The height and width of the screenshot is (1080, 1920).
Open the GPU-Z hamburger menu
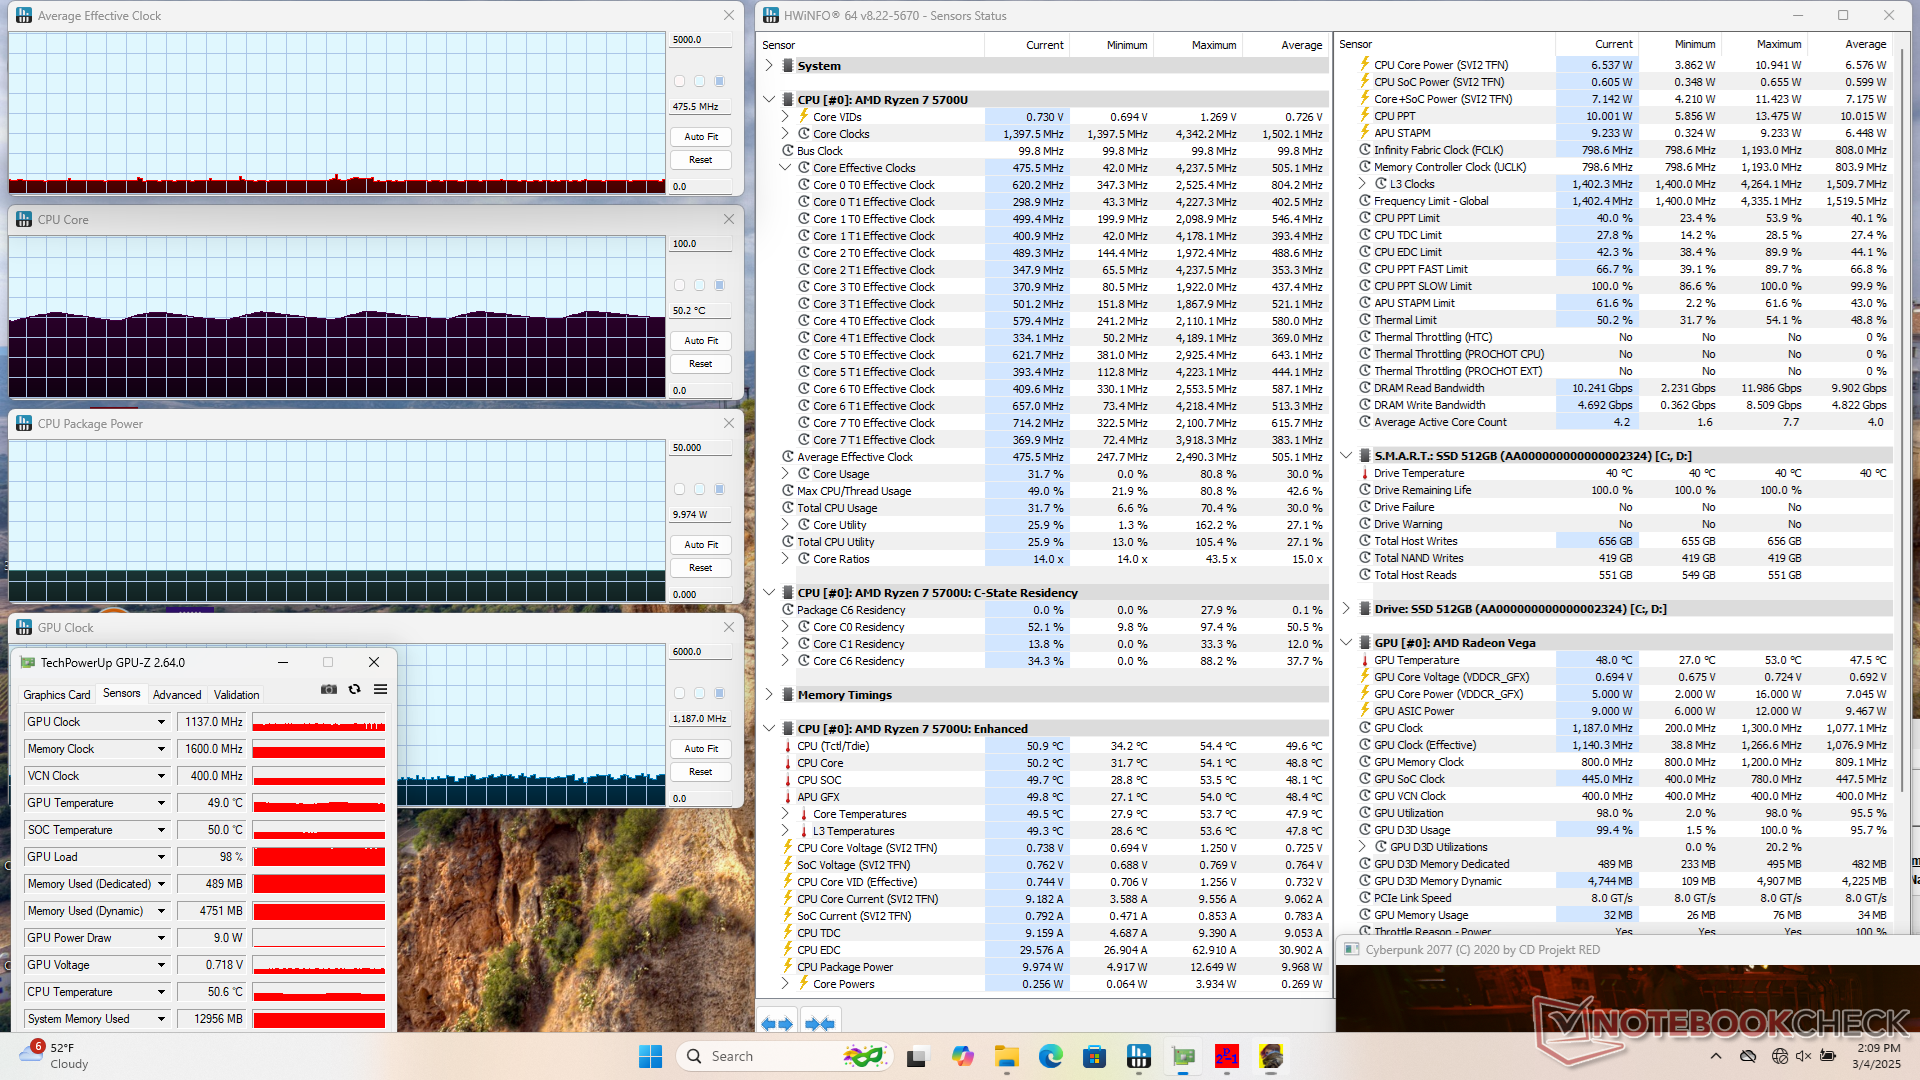[x=380, y=689]
